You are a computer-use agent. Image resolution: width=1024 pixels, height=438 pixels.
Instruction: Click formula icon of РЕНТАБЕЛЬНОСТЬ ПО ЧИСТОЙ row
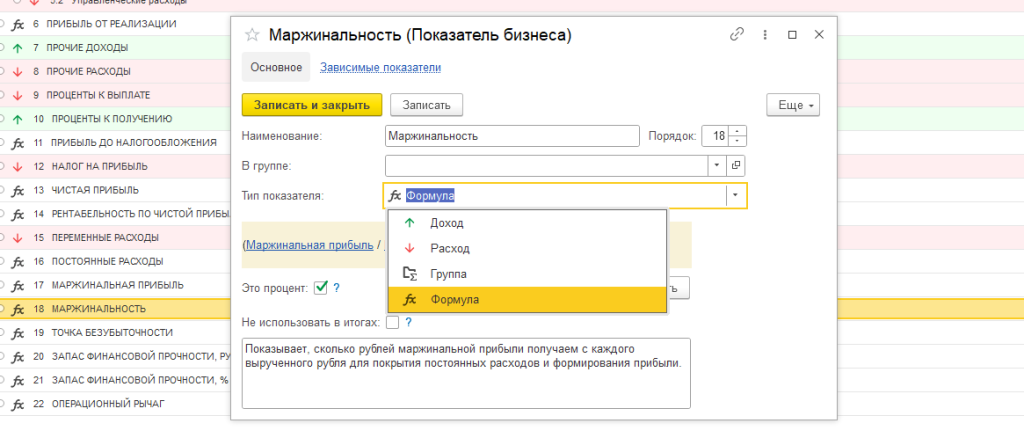point(18,214)
